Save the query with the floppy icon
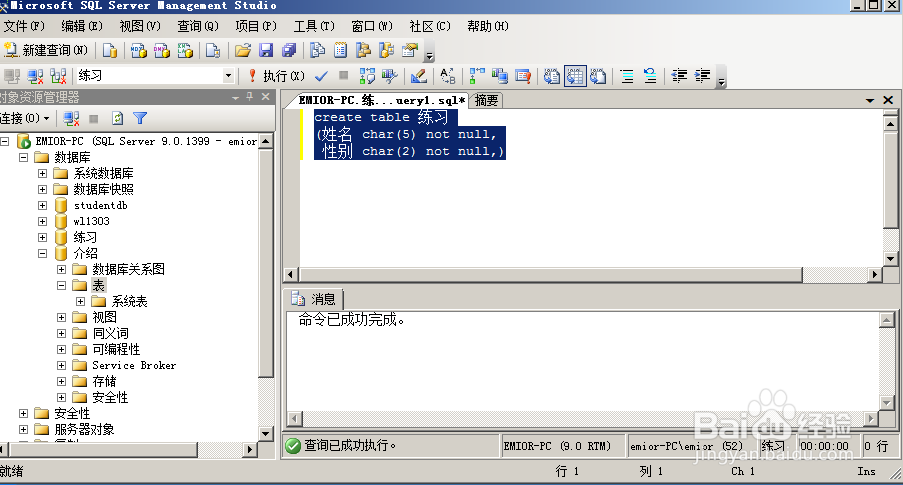This screenshot has width=903, height=485. tap(265, 51)
